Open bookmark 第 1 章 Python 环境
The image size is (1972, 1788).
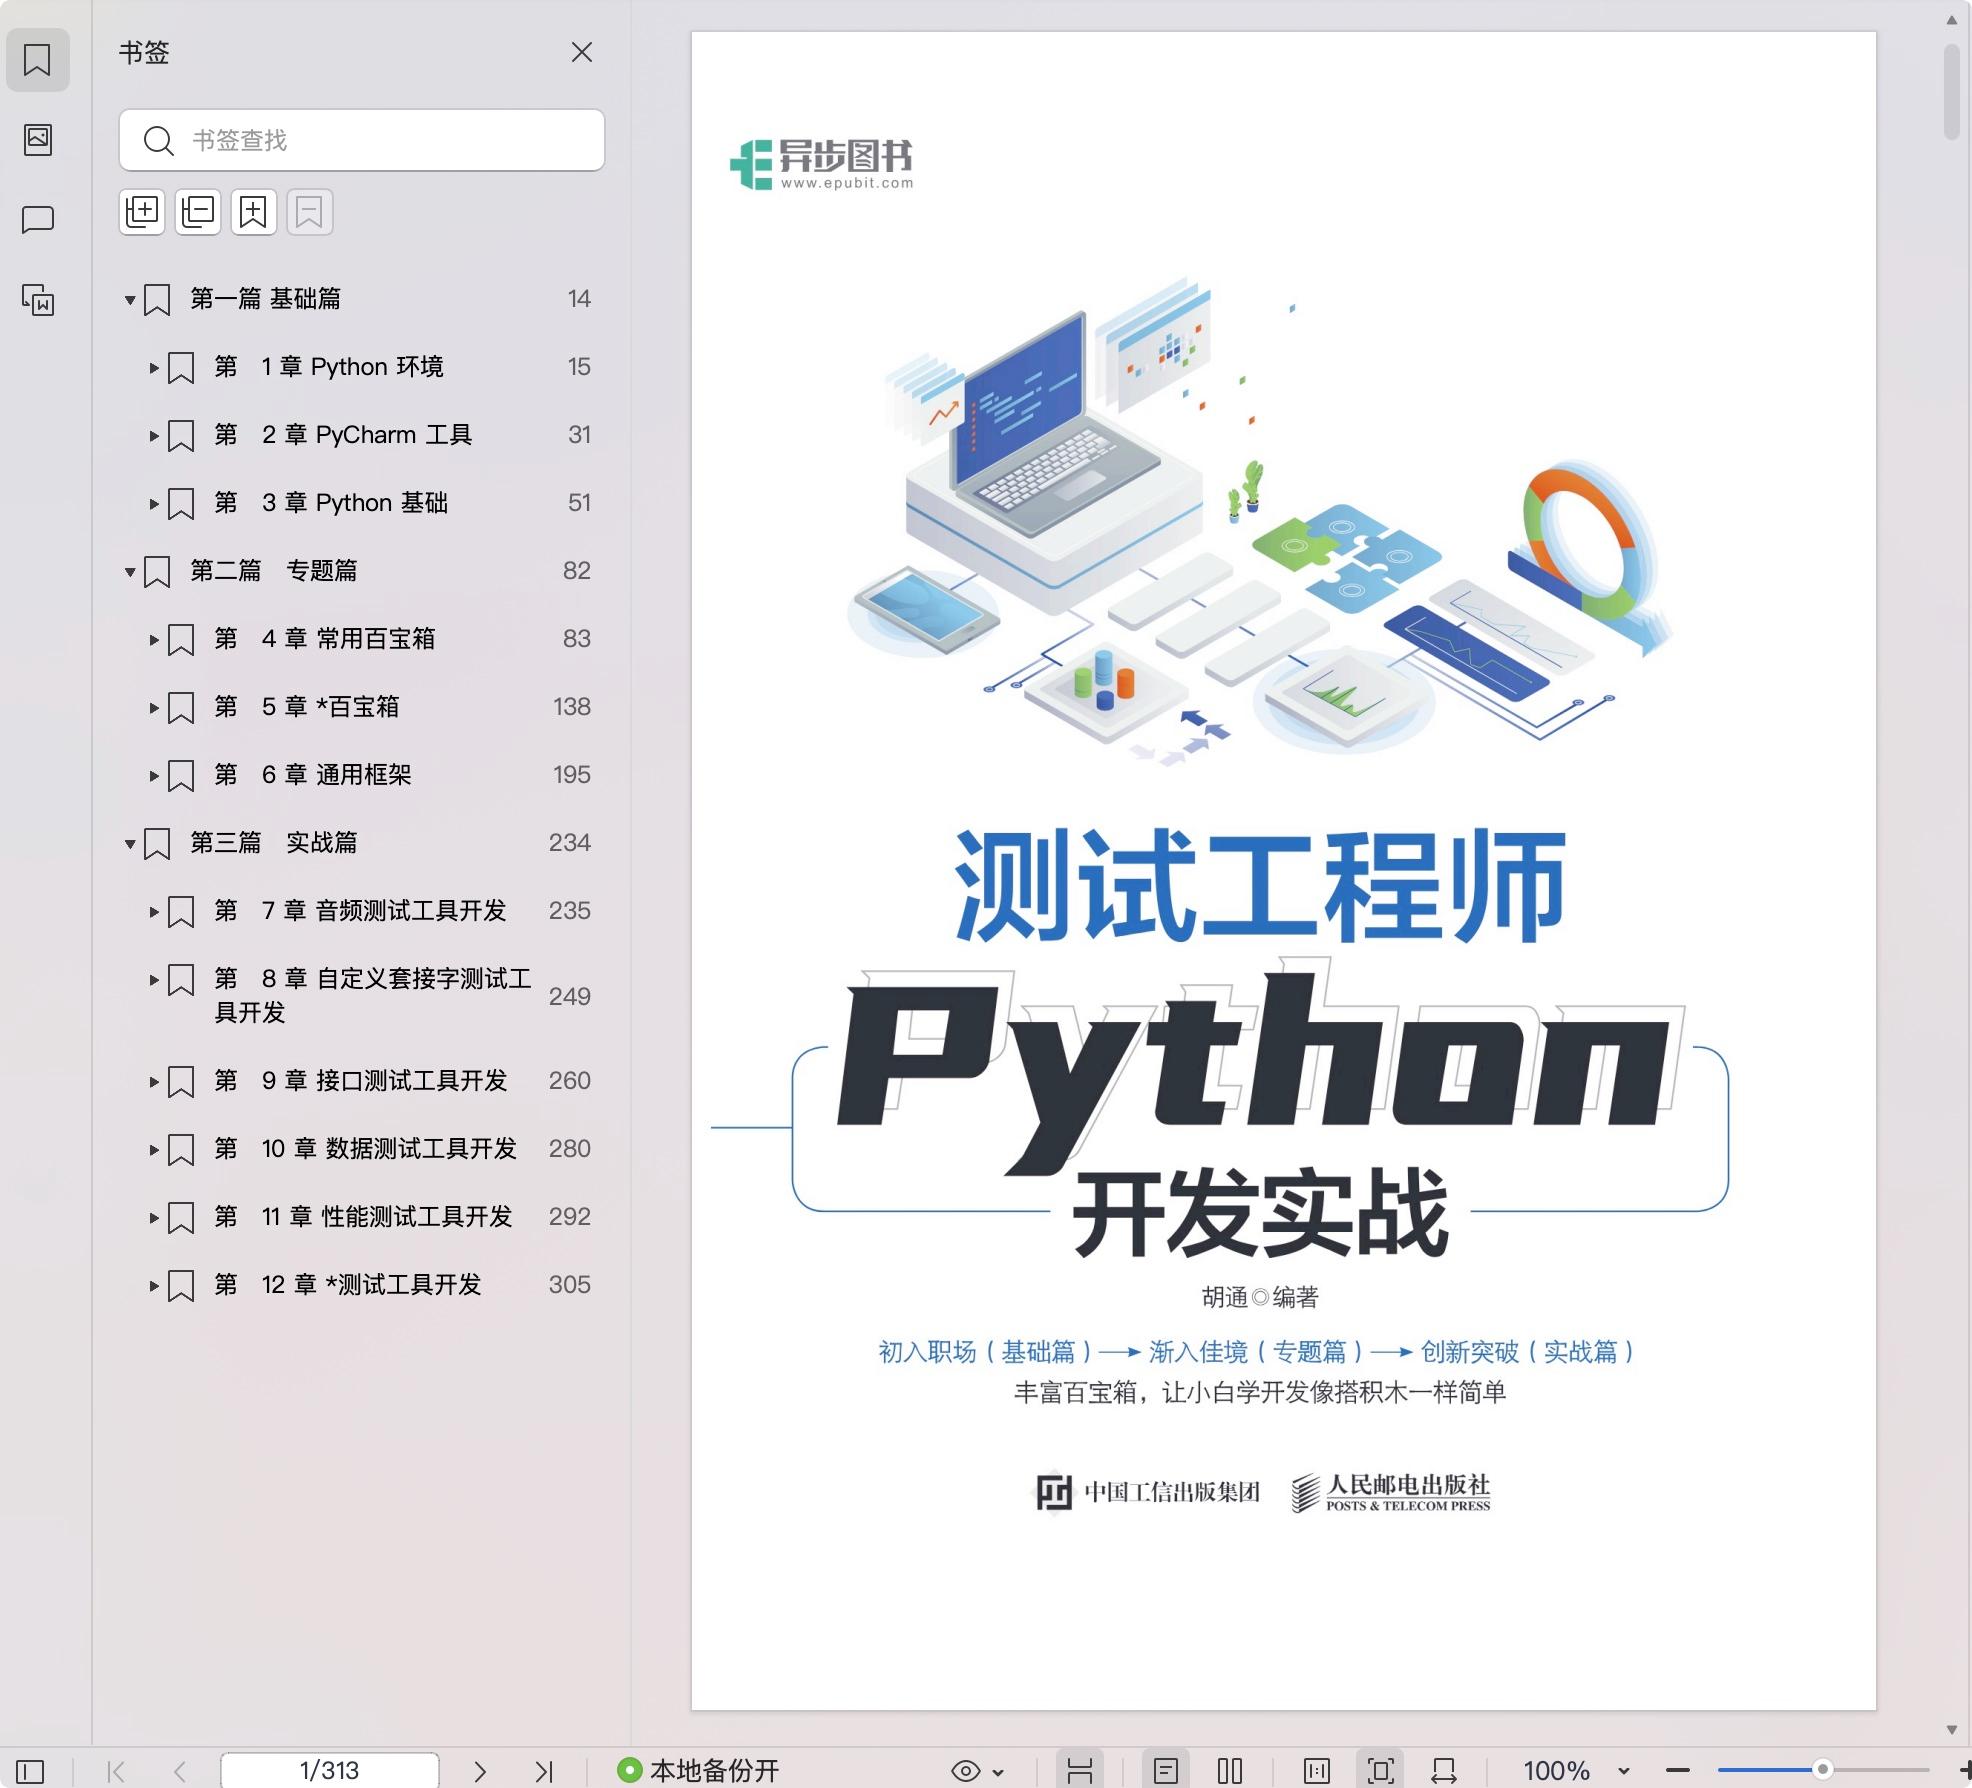tap(329, 366)
